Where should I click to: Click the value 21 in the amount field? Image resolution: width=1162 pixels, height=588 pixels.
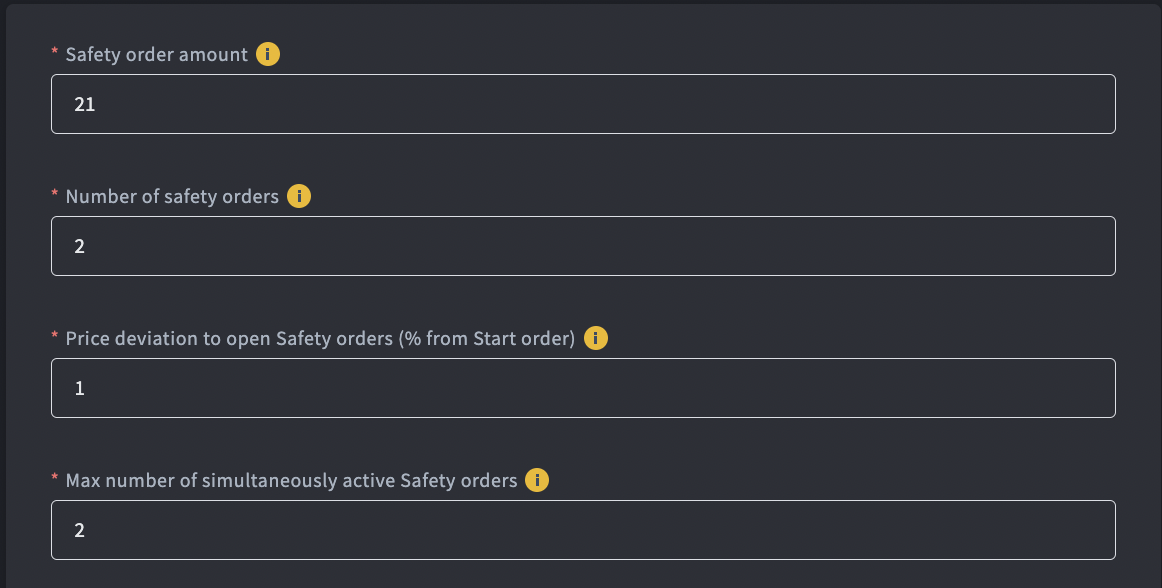coord(84,105)
